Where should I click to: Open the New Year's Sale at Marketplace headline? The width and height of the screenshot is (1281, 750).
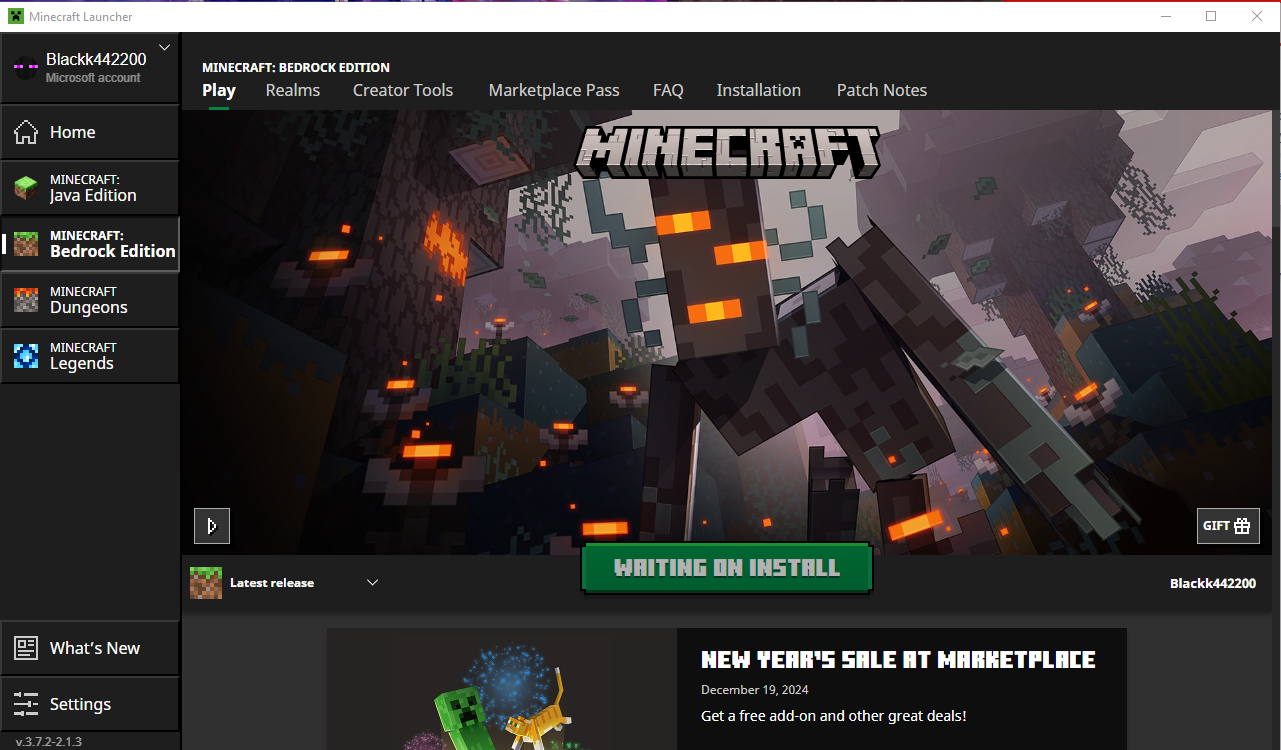898,660
